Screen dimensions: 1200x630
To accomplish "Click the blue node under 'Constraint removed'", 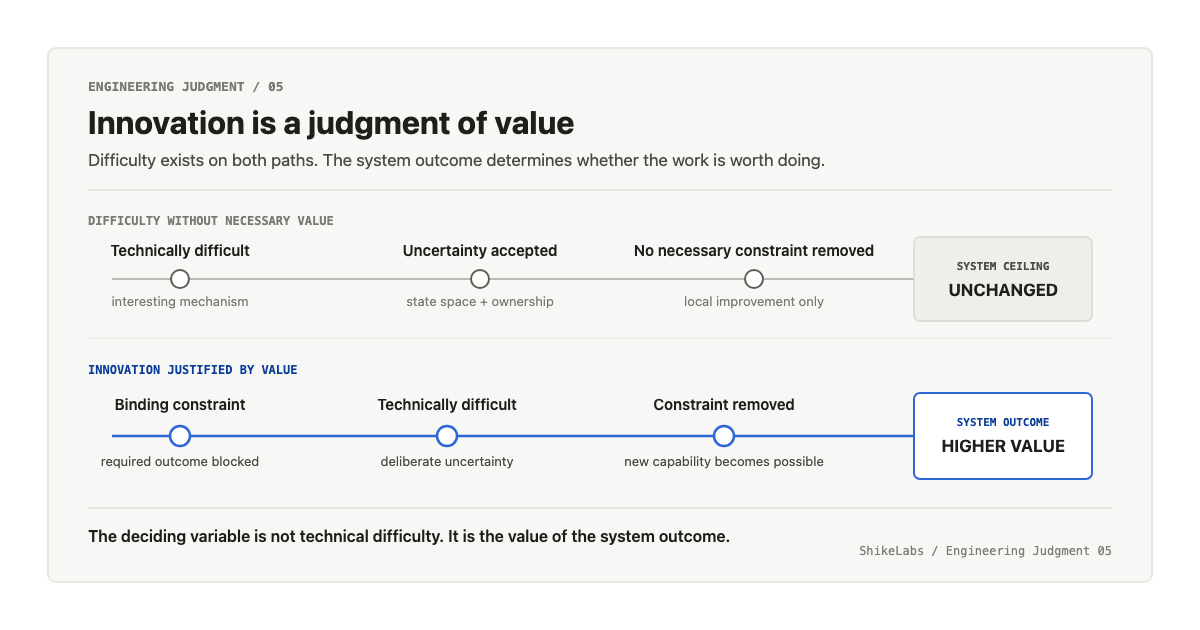I will (x=724, y=436).
